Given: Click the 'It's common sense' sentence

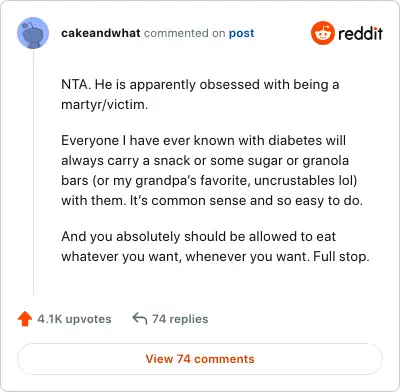Looking at the screenshot, I should [246, 200].
